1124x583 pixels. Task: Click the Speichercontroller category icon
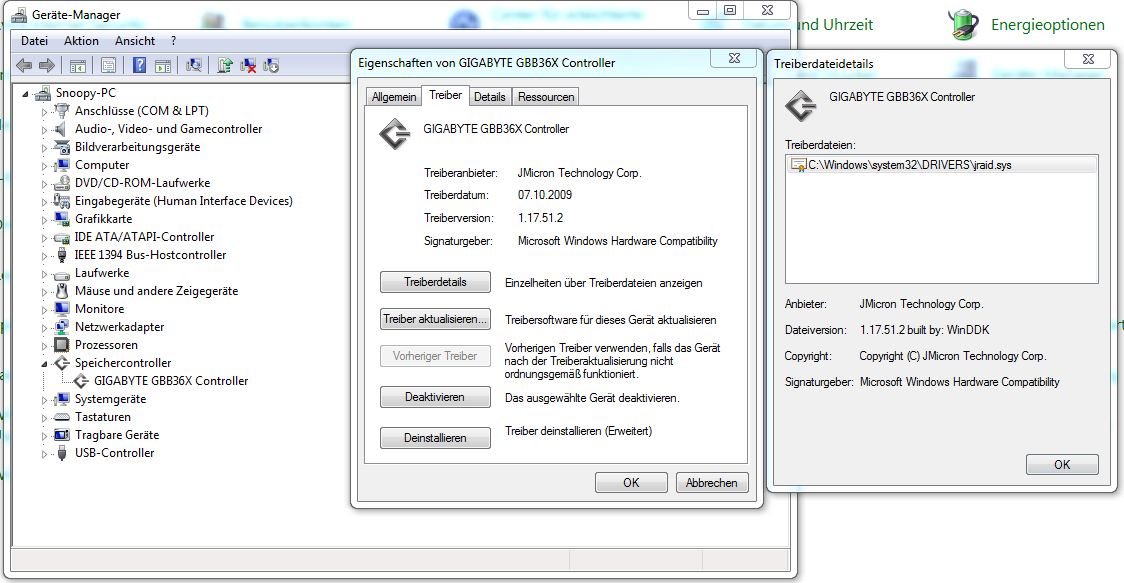62,363
